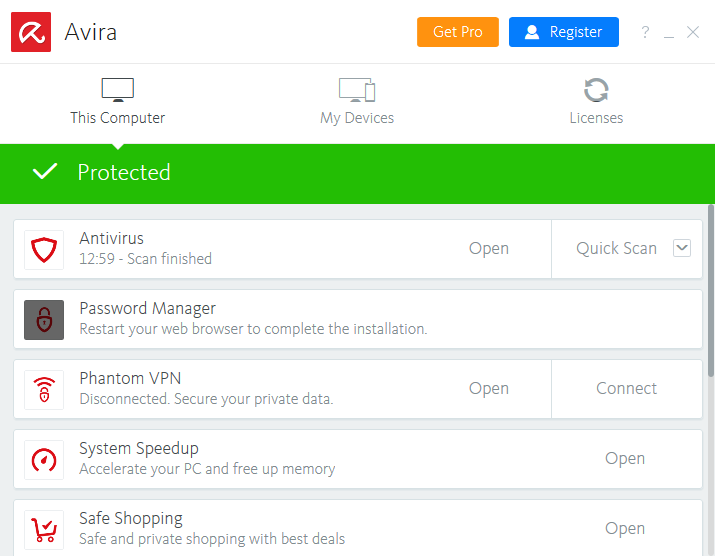Image resolution: width=715 pixels, height=556 pixels.
Task: Open the help question mark icon
Action: 645,32
